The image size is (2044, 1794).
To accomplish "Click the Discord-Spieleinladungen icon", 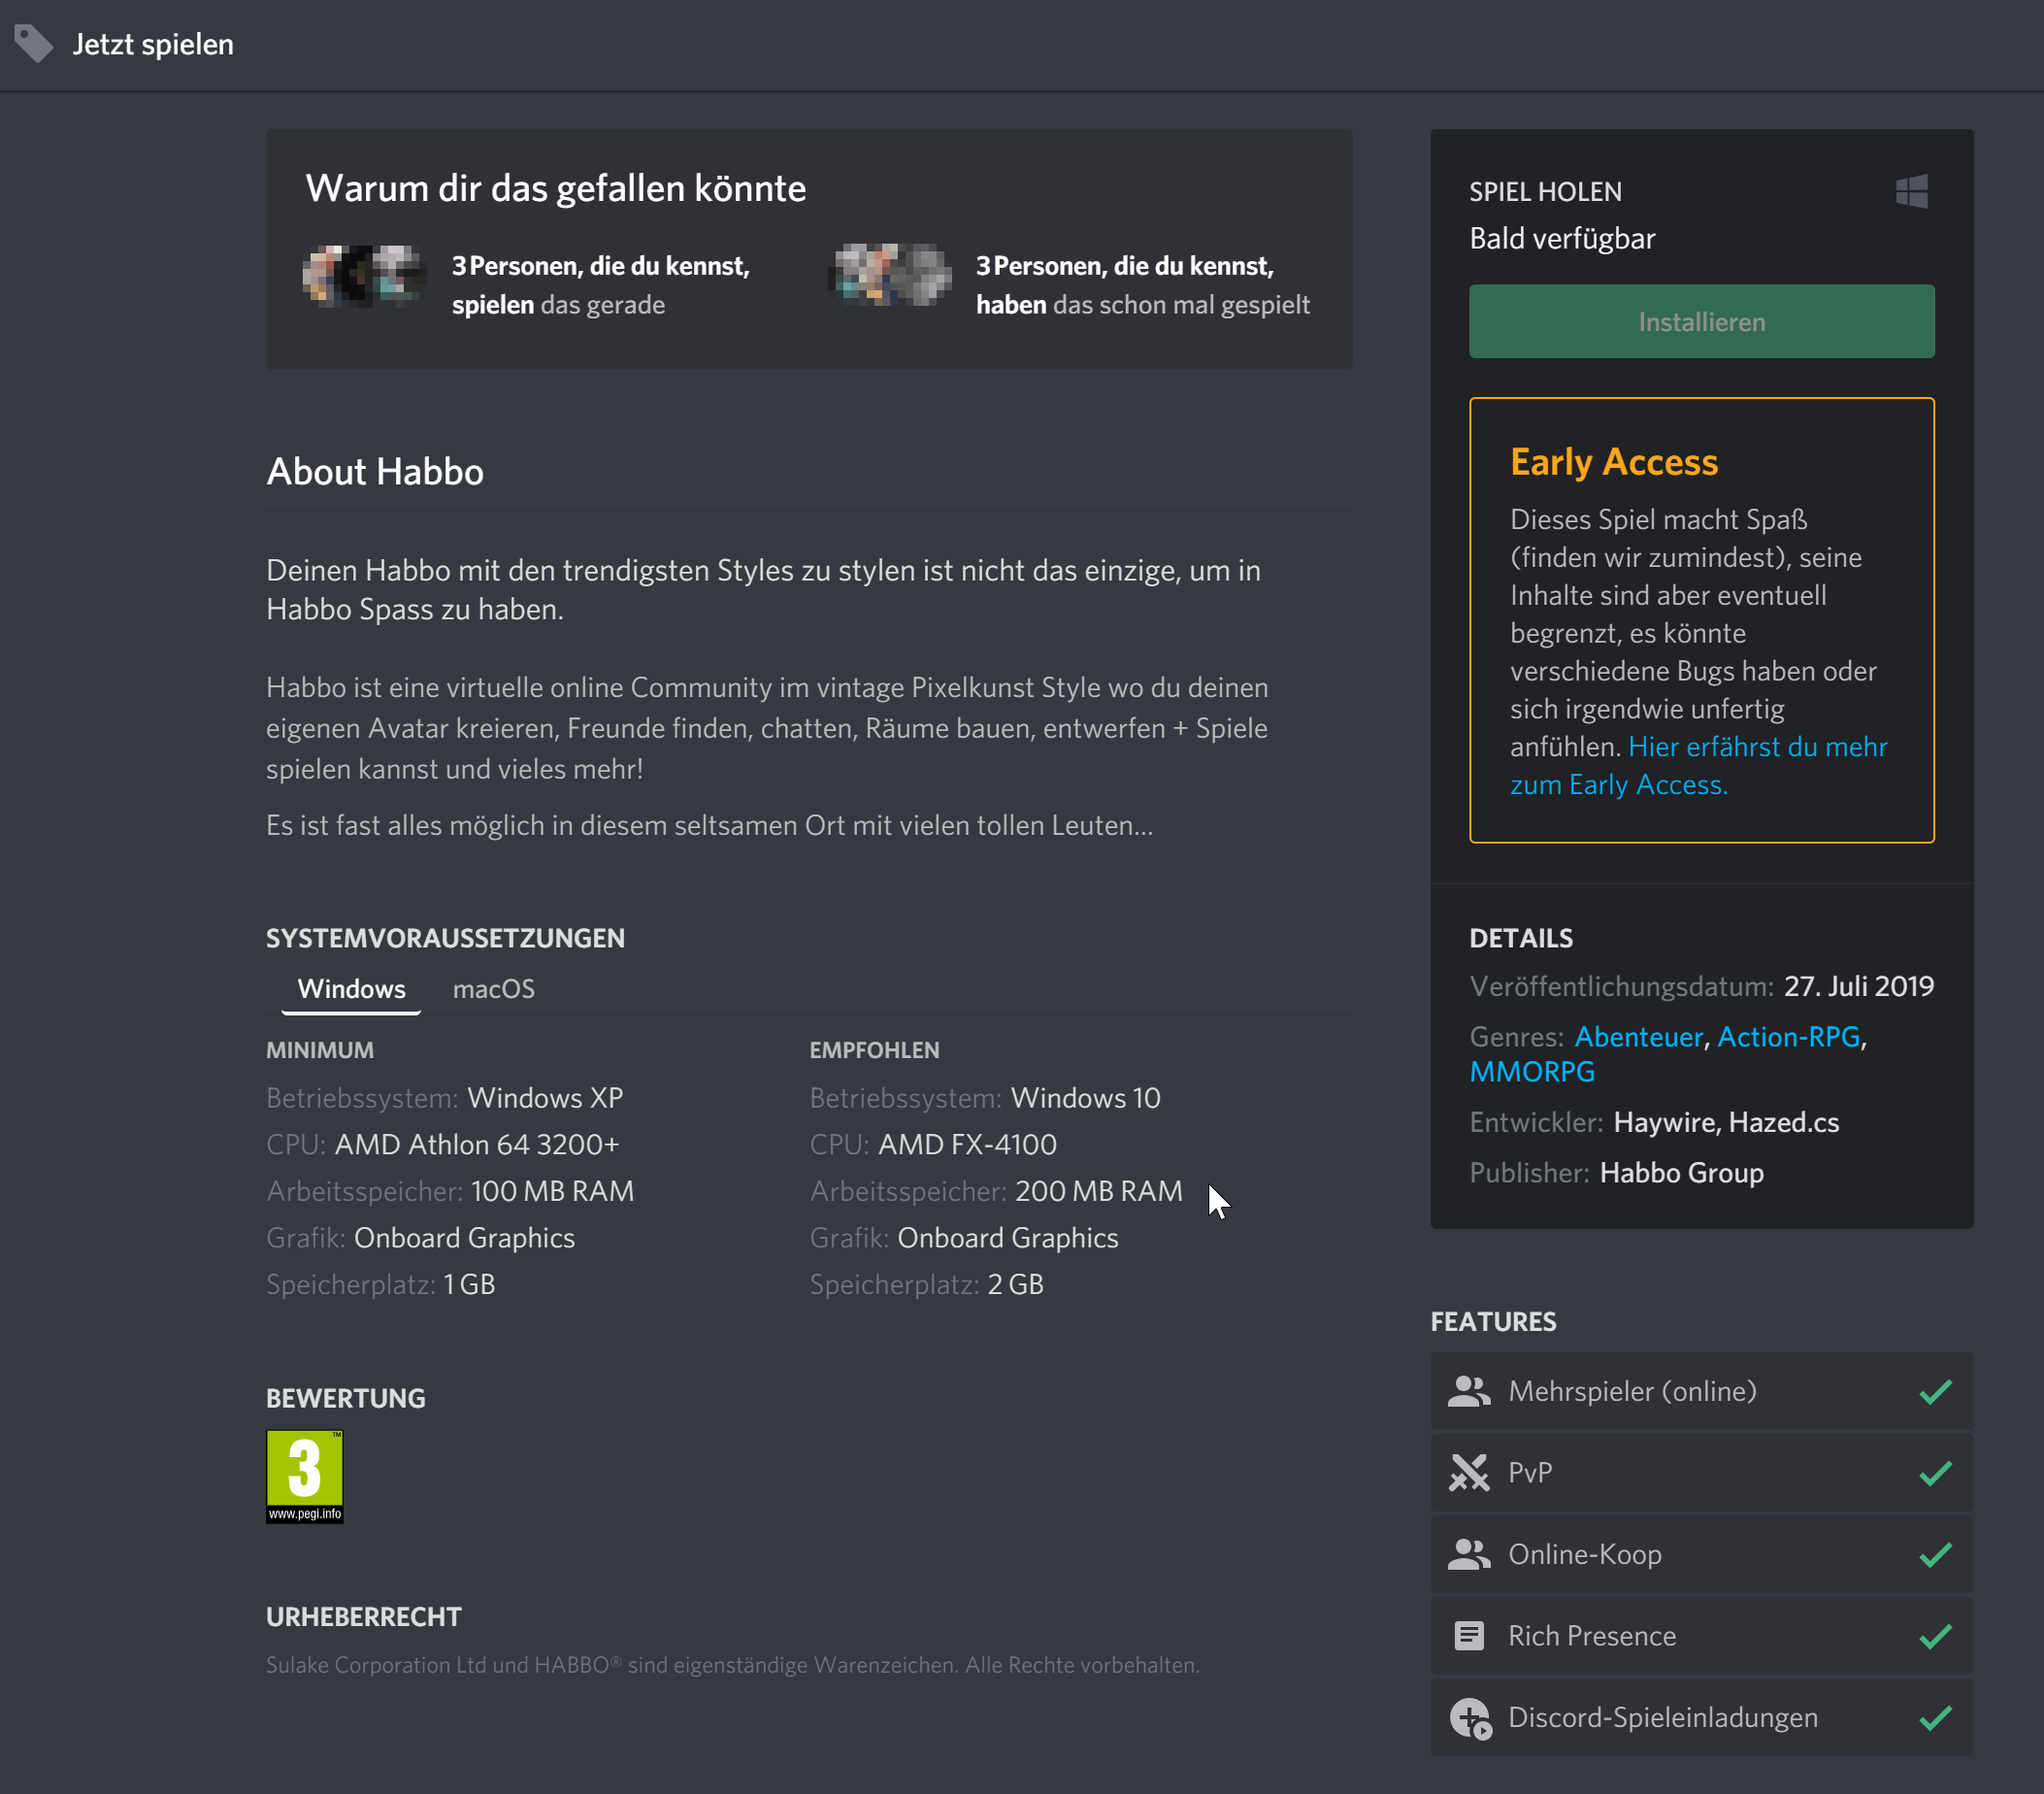I will (x=1470, y=1718).
